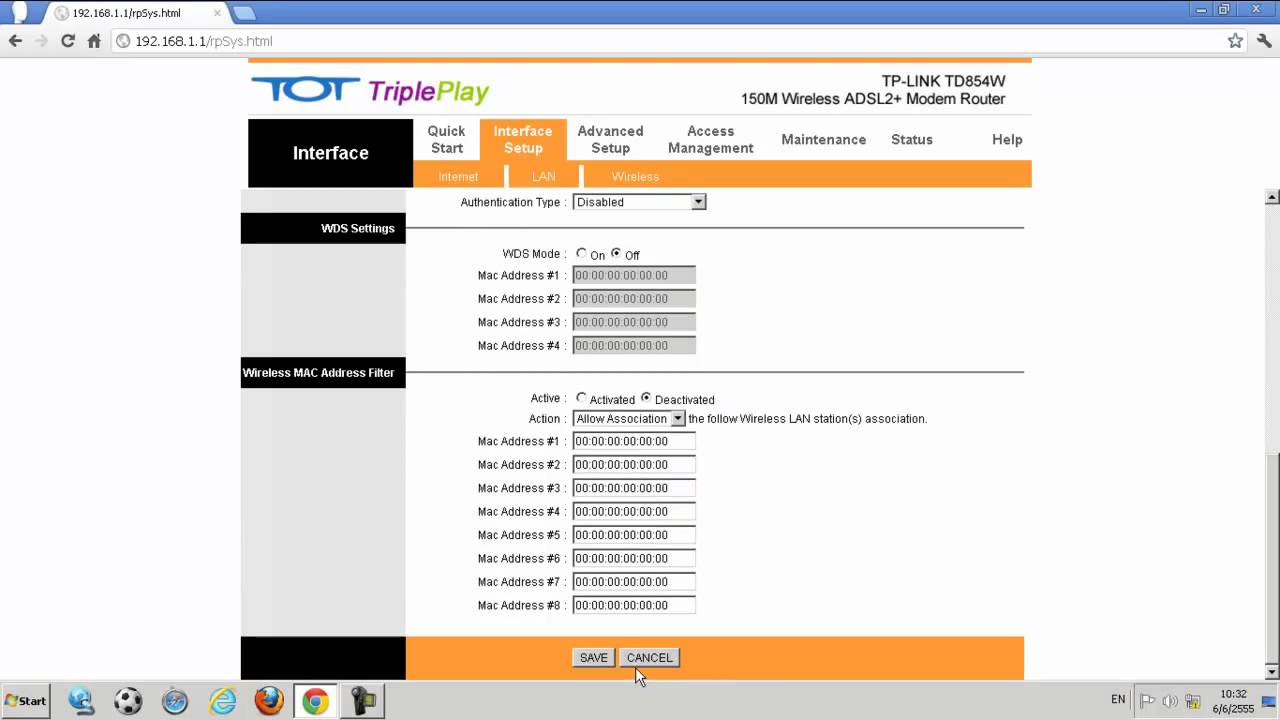Screen dimensions: 1280x720
Task: Click the EN language indicator
Action: (x=1118, y=700)
